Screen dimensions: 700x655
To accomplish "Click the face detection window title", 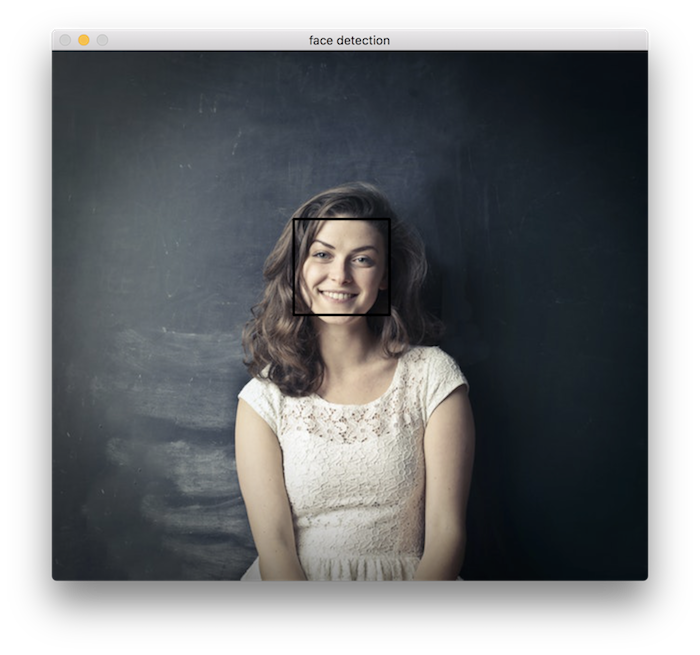I will 349,41.
